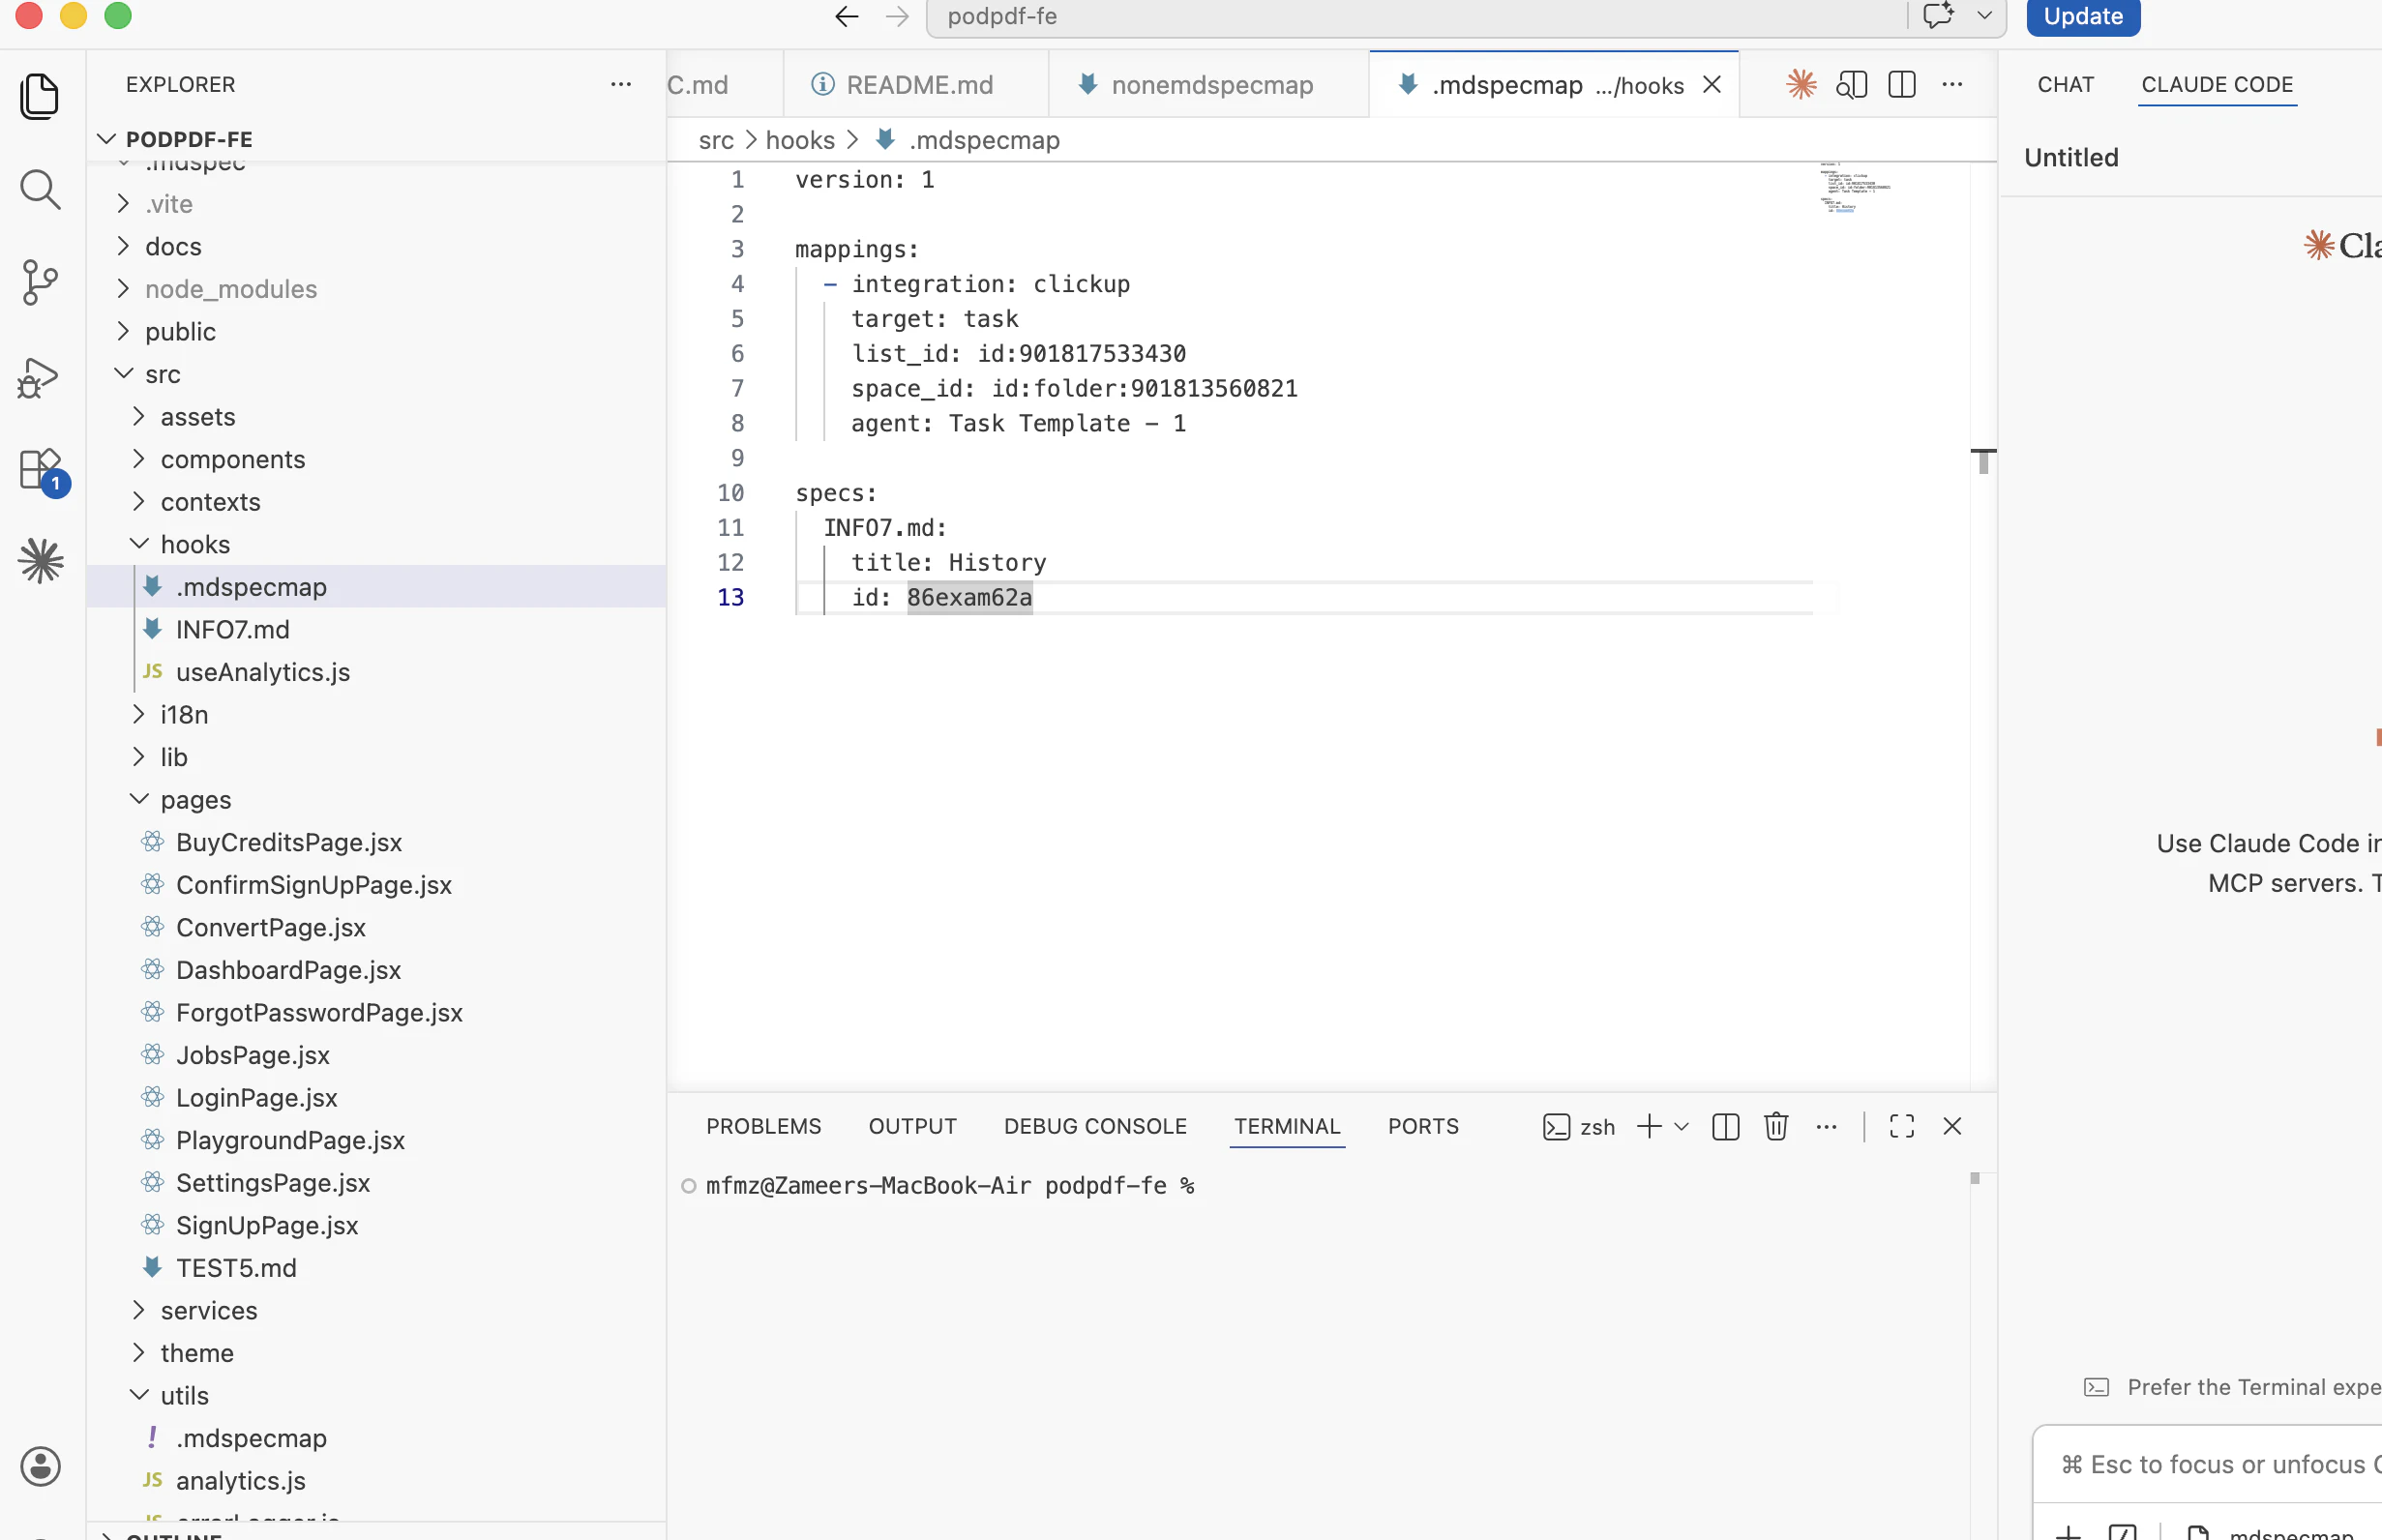2382x1540 pixels.
Task: Click the Update button
Action: pos(2082,16)
